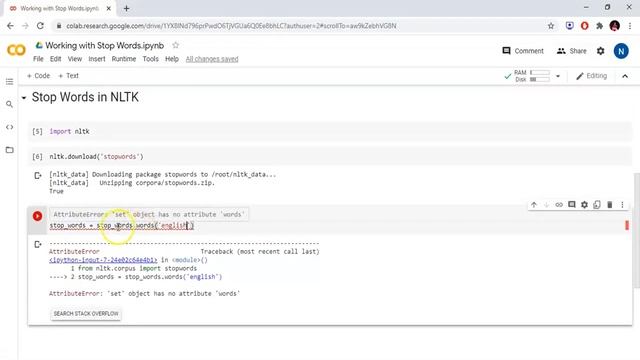Open the Insert menu
This screenshot has height=360, width=640.
[x=97, y=59]
